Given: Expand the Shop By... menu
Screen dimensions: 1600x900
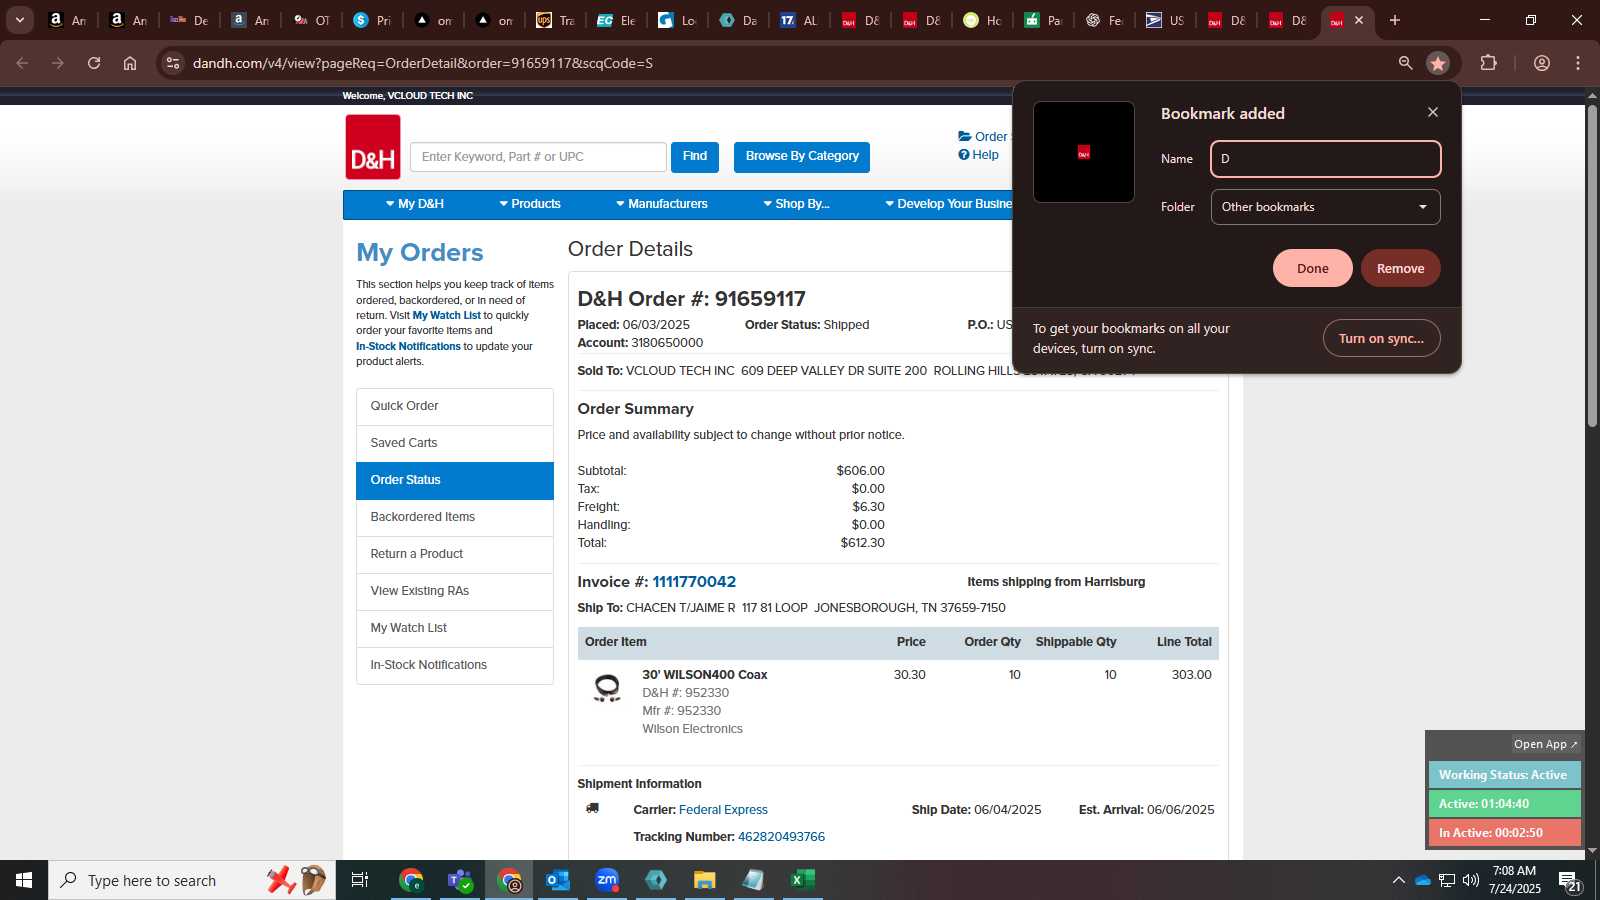Looking at the screenshot, I should (796, 204).
